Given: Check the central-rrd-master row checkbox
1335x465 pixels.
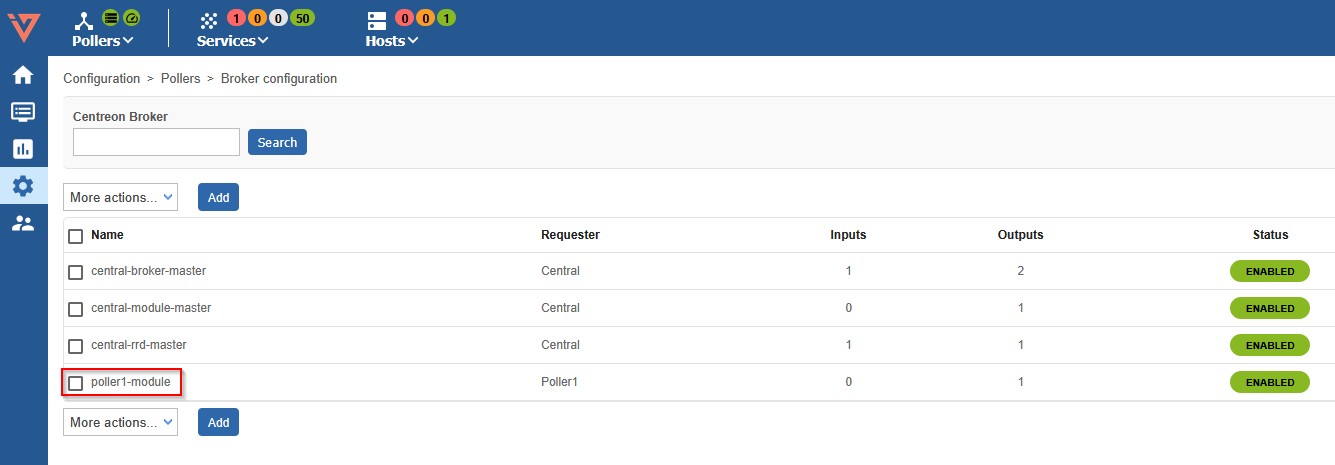Looking at the screenshot, I should coord(75,346).
